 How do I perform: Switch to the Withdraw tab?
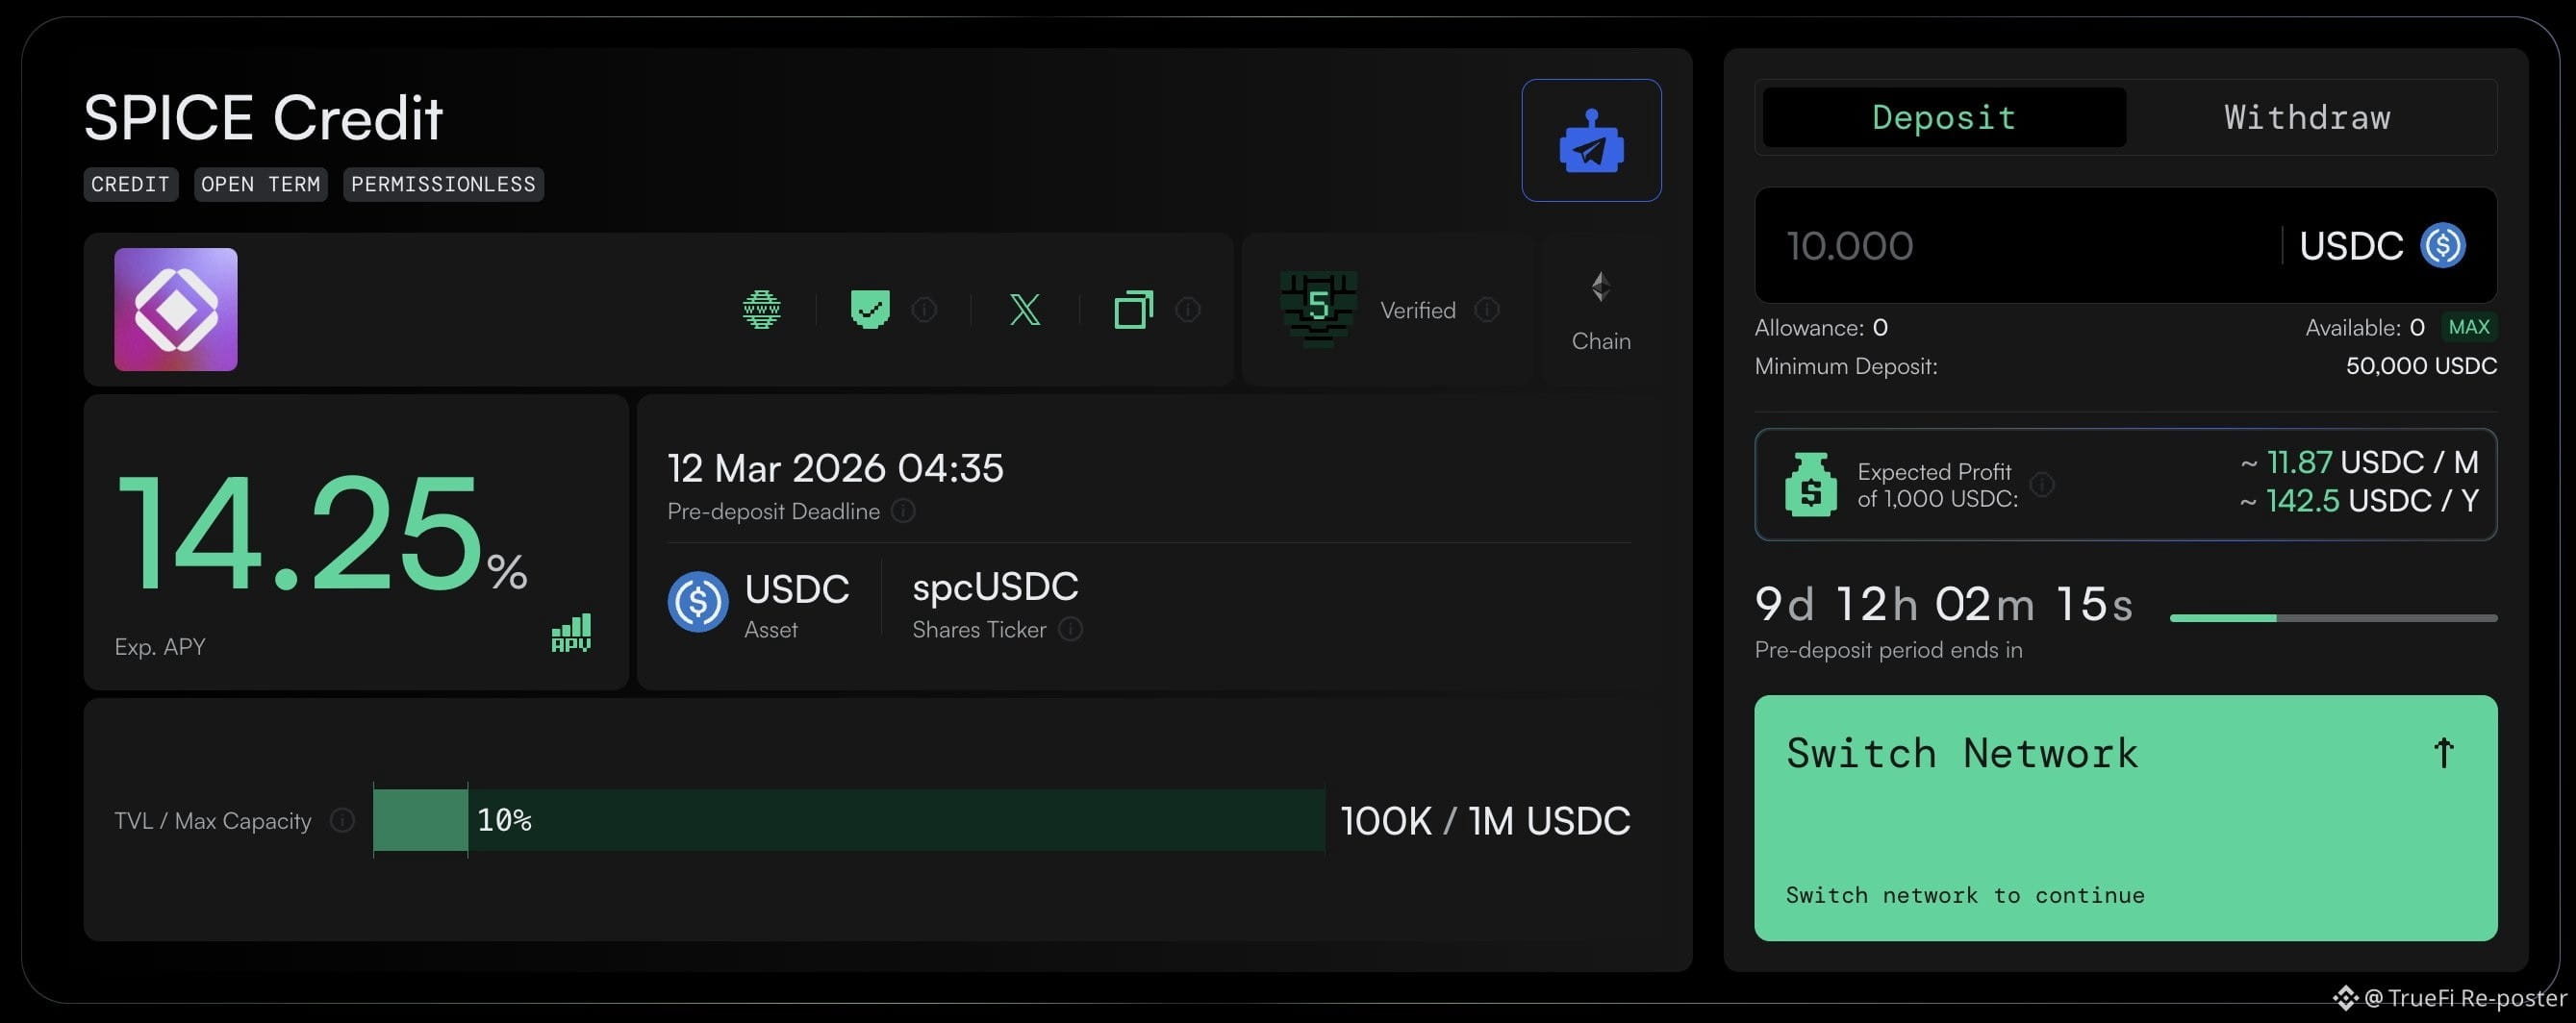2307,117
